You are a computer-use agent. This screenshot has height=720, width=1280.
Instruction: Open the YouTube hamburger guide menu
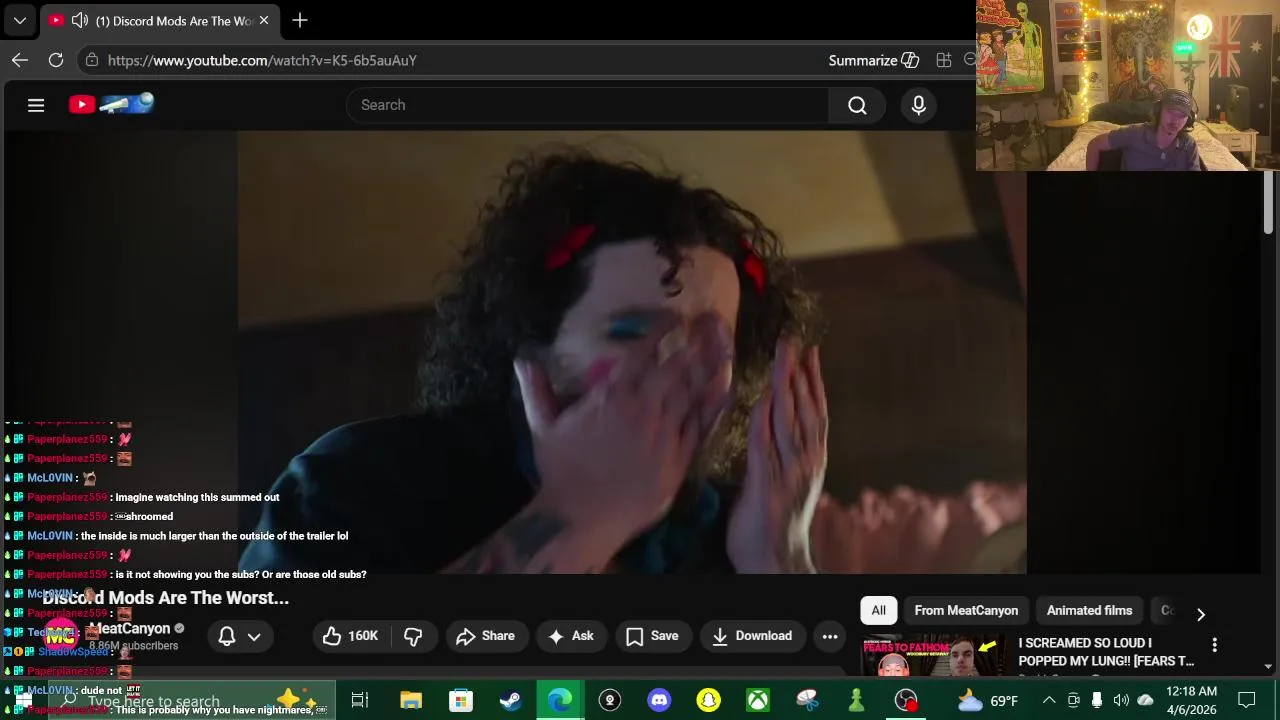pos(36,105)
